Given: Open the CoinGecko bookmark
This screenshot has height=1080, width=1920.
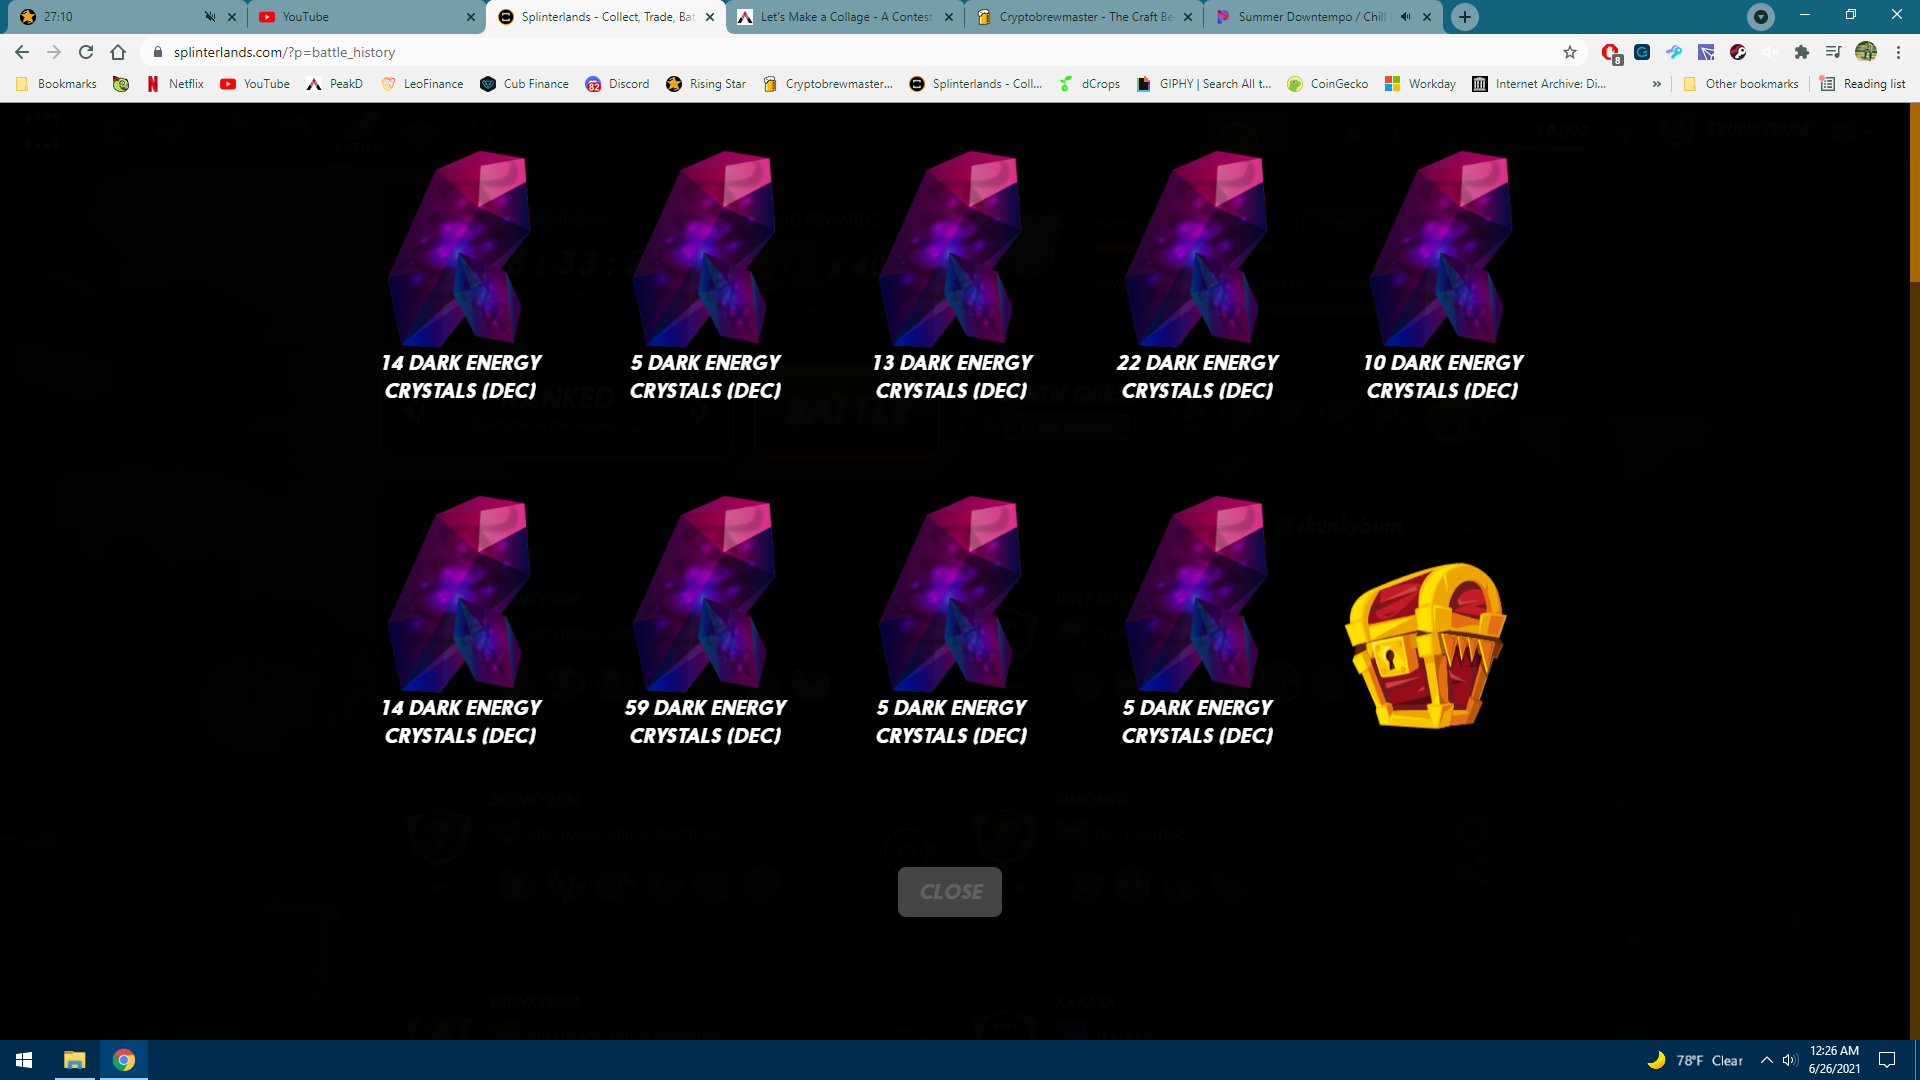Looking at the screenshot, I should tap(1328, 84).
